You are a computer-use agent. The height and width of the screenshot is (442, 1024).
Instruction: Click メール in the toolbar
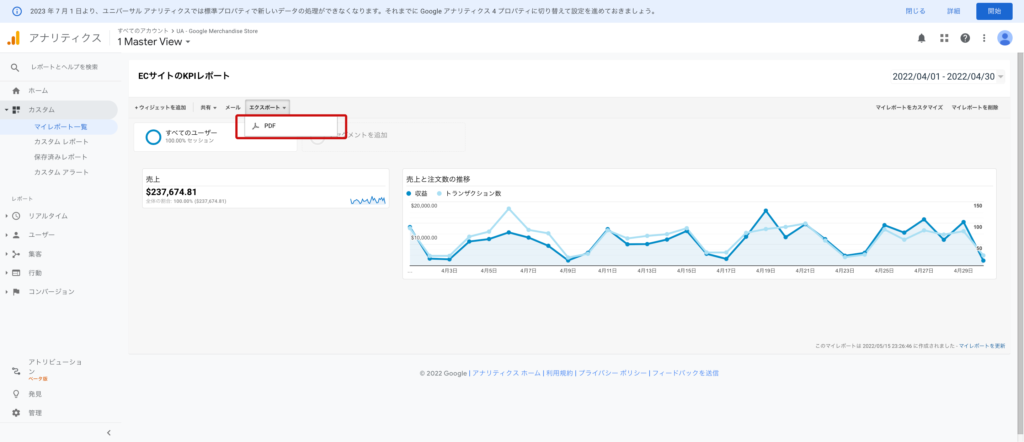pyautogui.click(x=232, y=107)
